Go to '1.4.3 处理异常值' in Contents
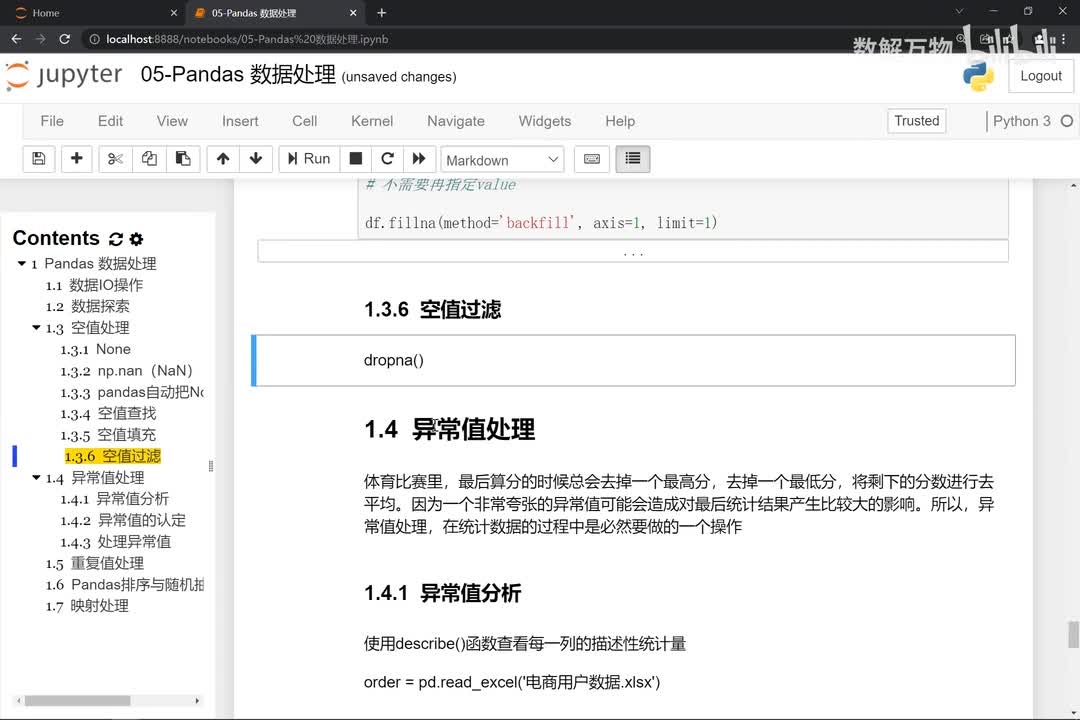The height and width of the screenshot is (720, 1080). coord(115,542)
